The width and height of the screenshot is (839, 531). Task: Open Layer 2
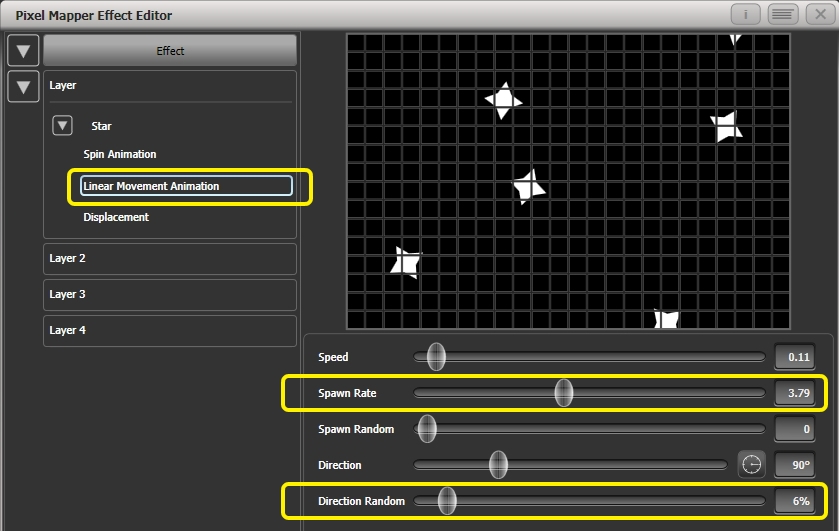pyautogui.click(x=170, y=259)
